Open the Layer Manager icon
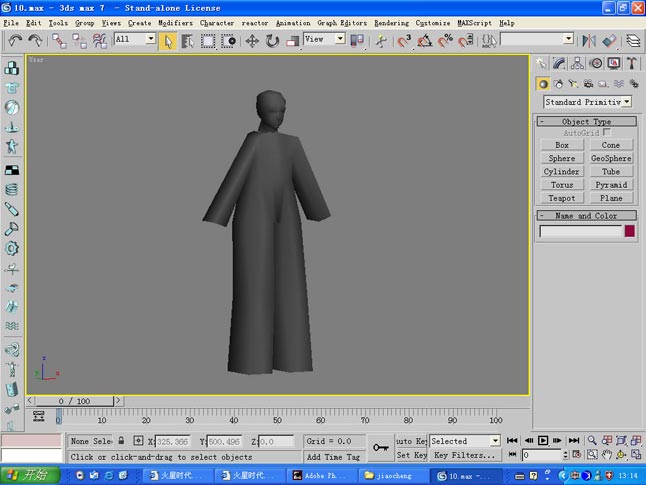Viewport: 646px width, 485px height. coord(633,41)
